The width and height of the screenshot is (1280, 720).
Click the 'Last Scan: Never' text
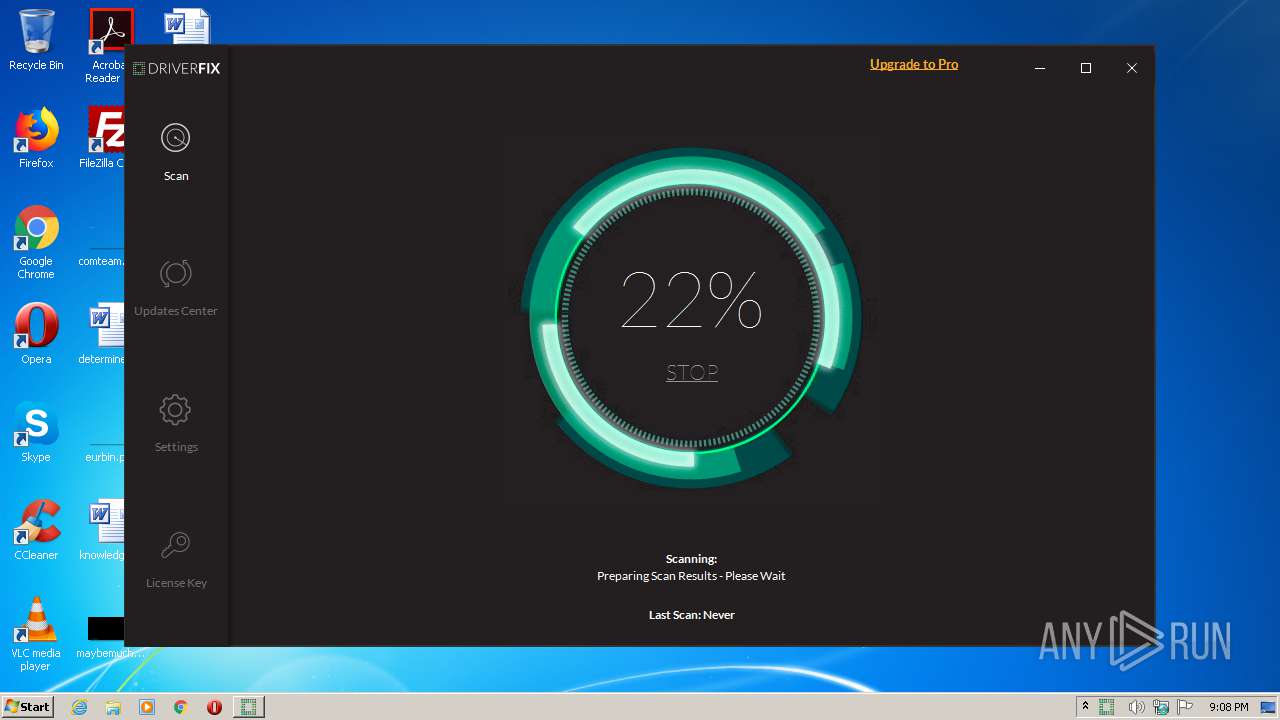pos(691,615)
